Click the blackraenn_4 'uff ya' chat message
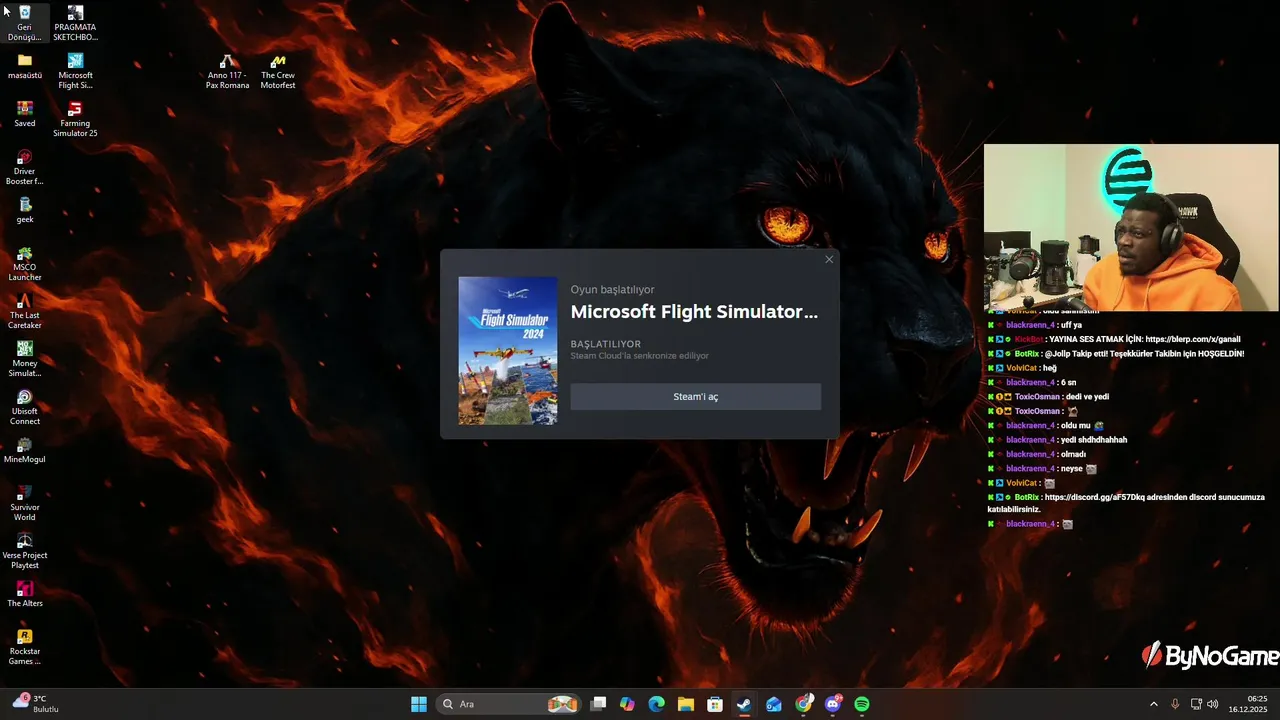The height and width of the screenshot is (720, 1280). coord(1034,325)
